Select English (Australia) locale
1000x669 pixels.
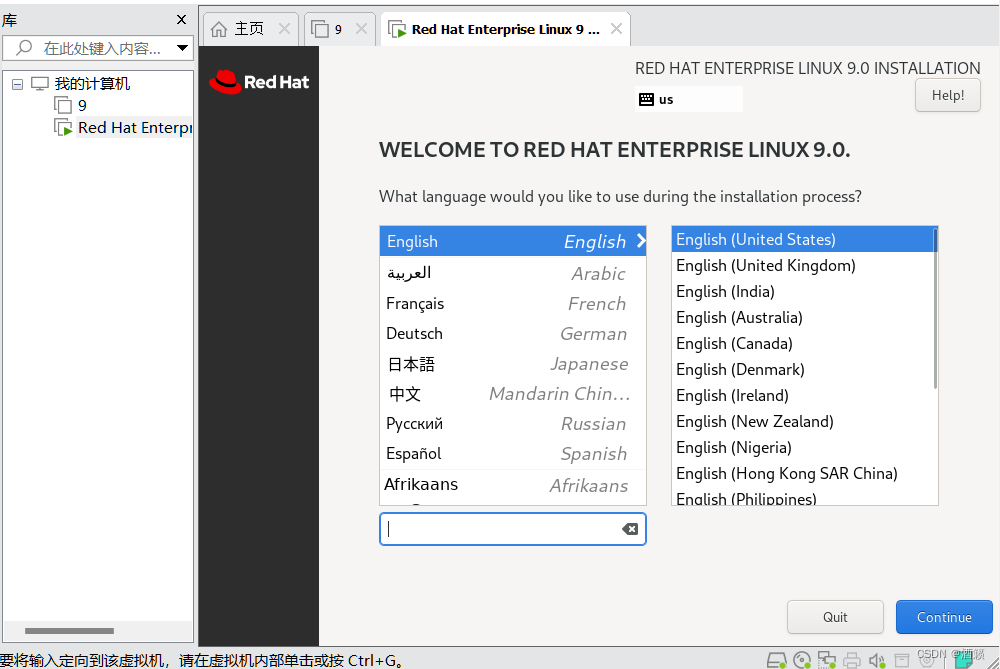[x=802, y=318]
